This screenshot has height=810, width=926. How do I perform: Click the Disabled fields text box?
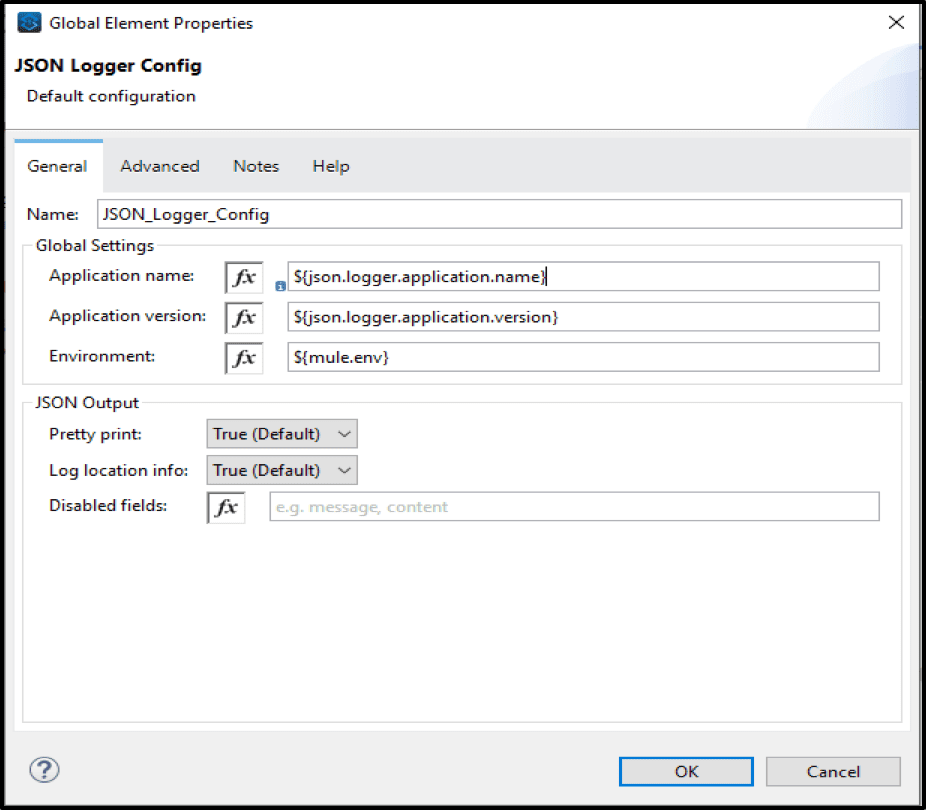click(574, 507)
